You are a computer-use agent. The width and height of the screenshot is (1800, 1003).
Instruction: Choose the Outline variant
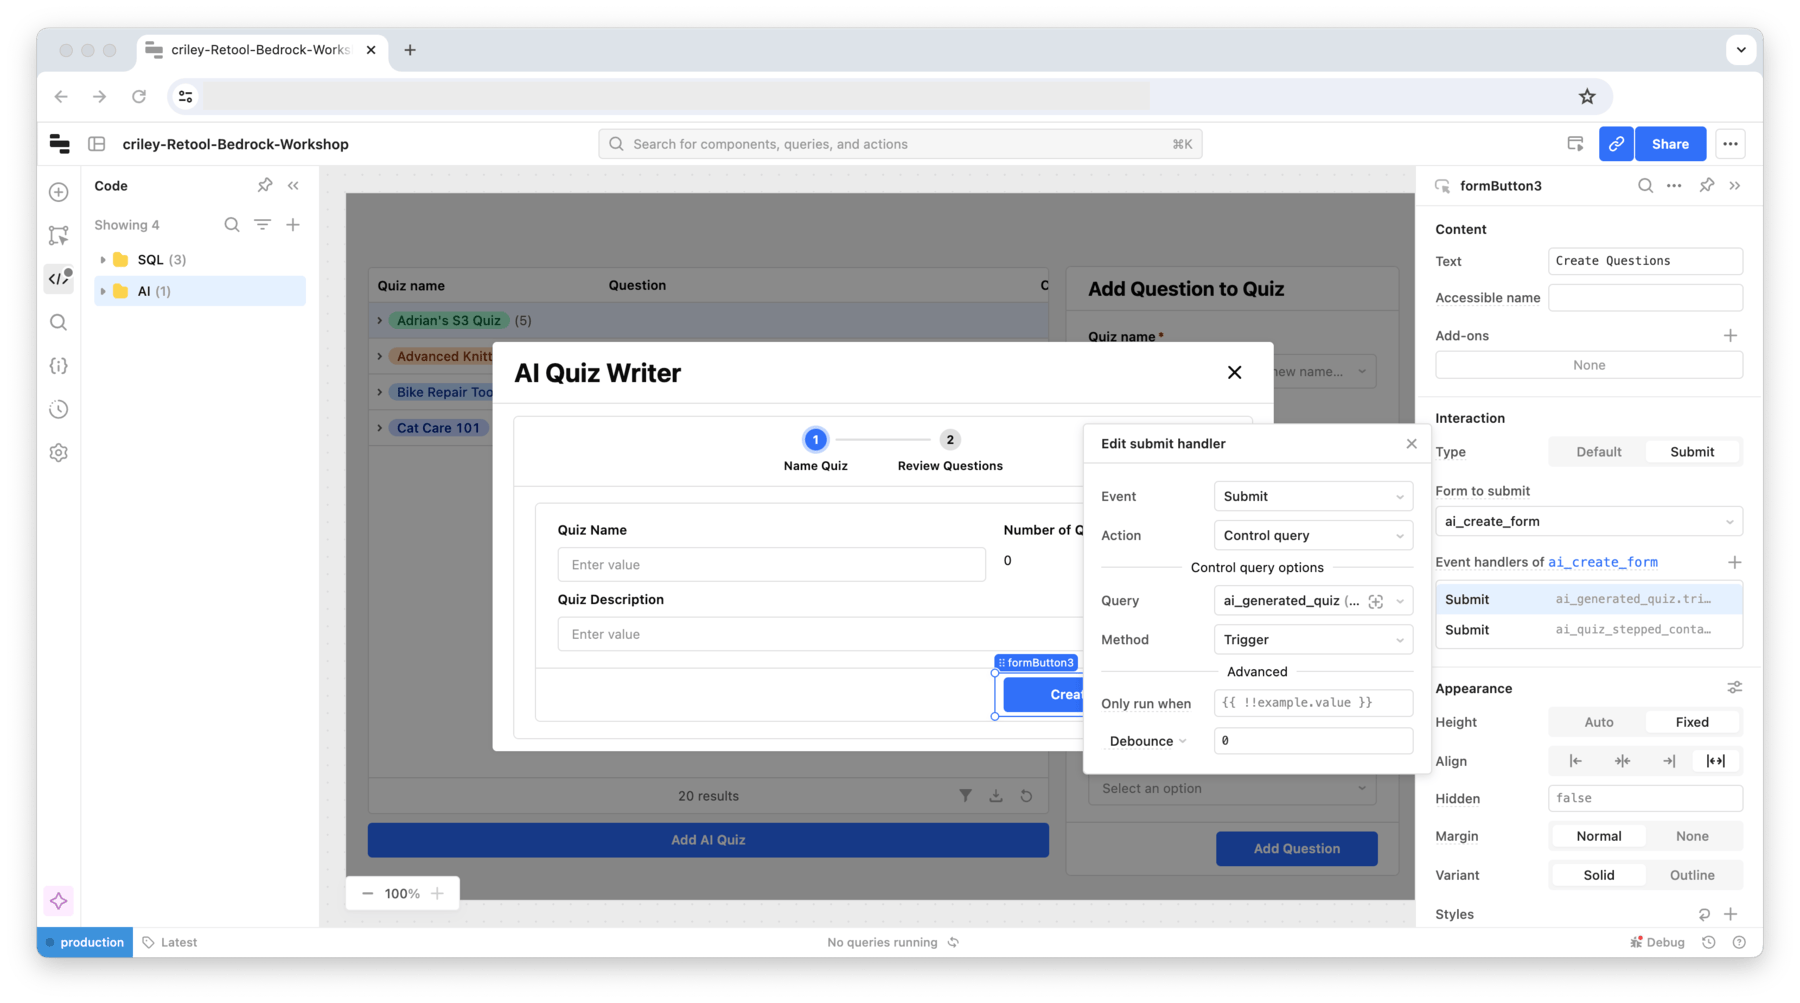1692,875
